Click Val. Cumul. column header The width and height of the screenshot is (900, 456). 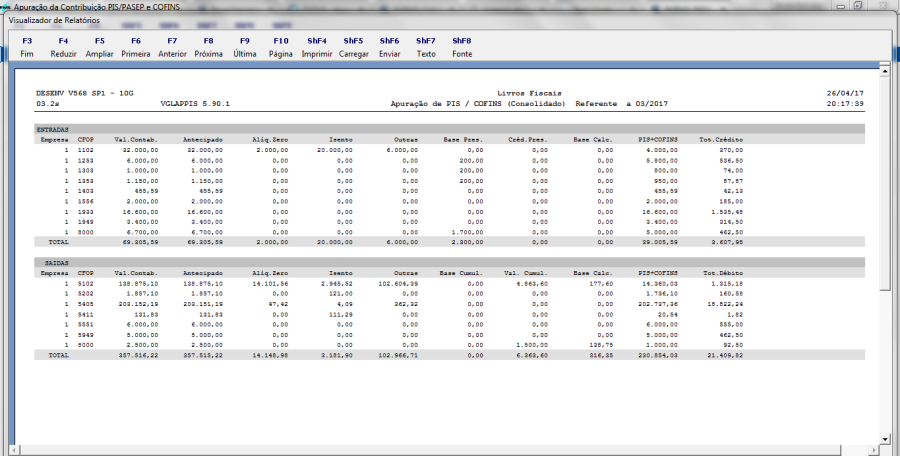click(526, 273)
